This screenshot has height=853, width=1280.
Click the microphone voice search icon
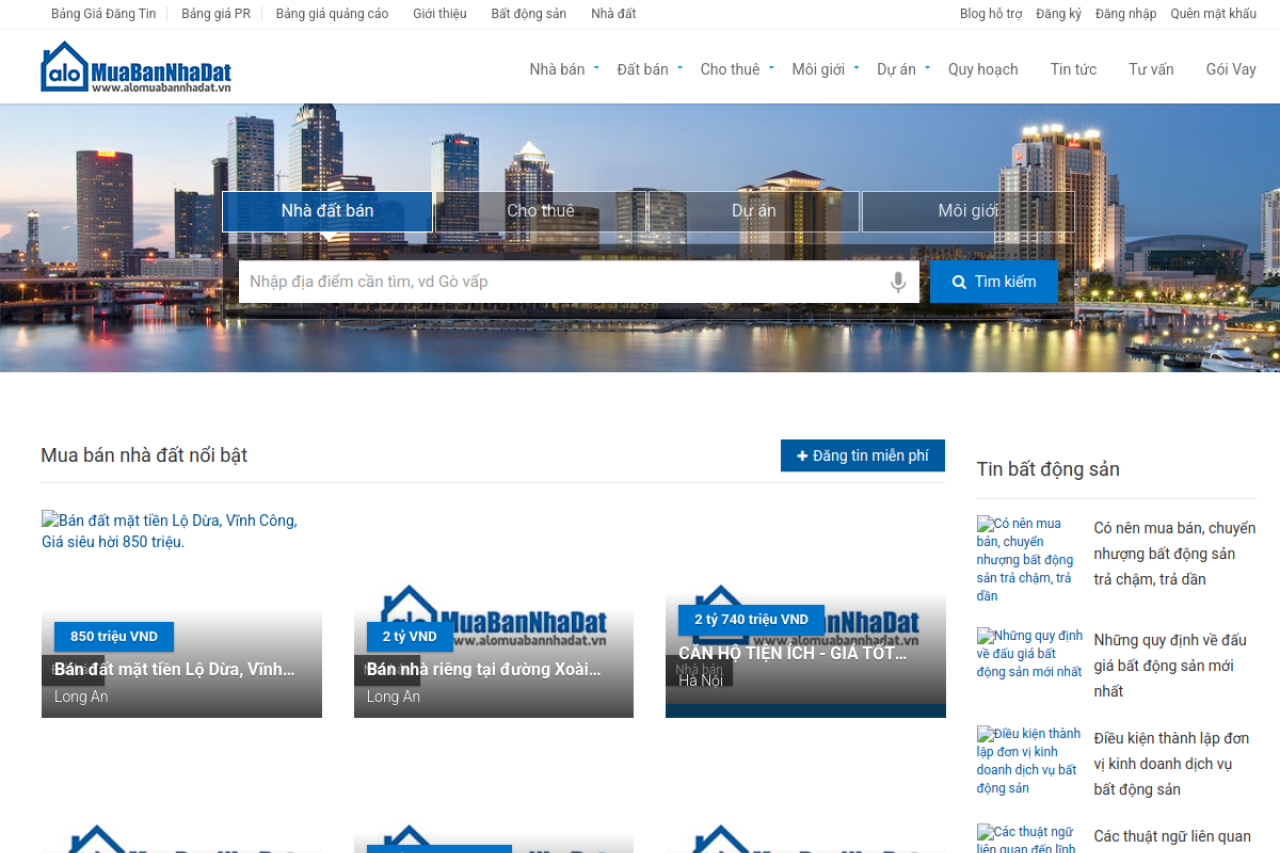(898, 282)
